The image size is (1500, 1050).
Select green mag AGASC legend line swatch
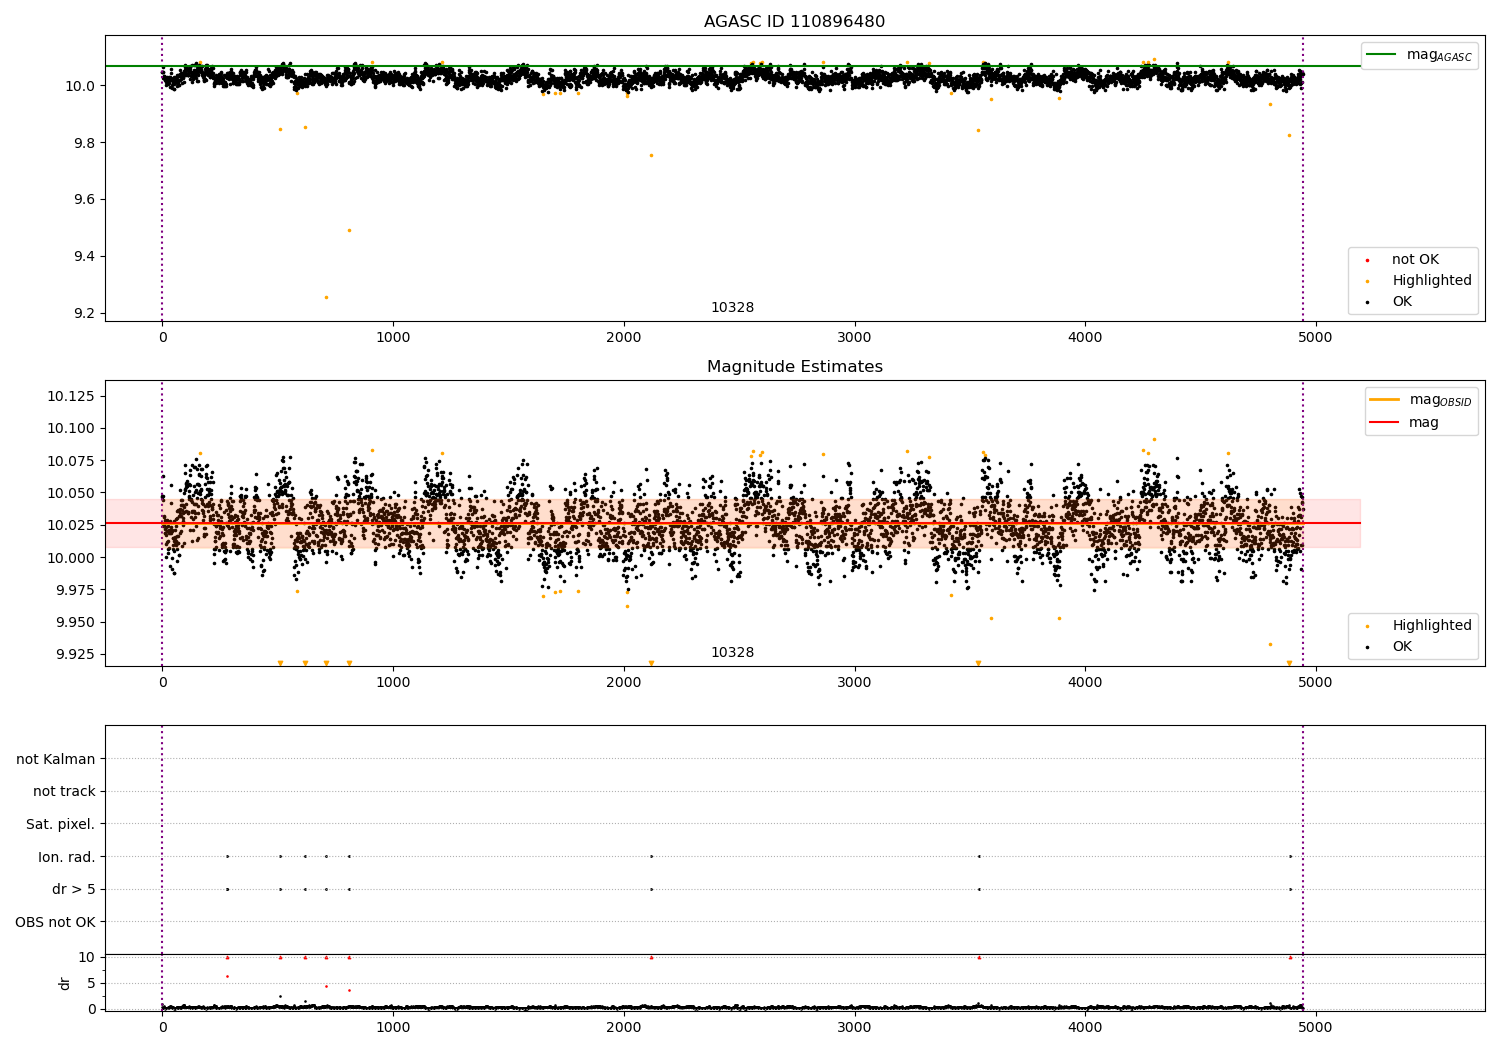(x=1383, y=55)
